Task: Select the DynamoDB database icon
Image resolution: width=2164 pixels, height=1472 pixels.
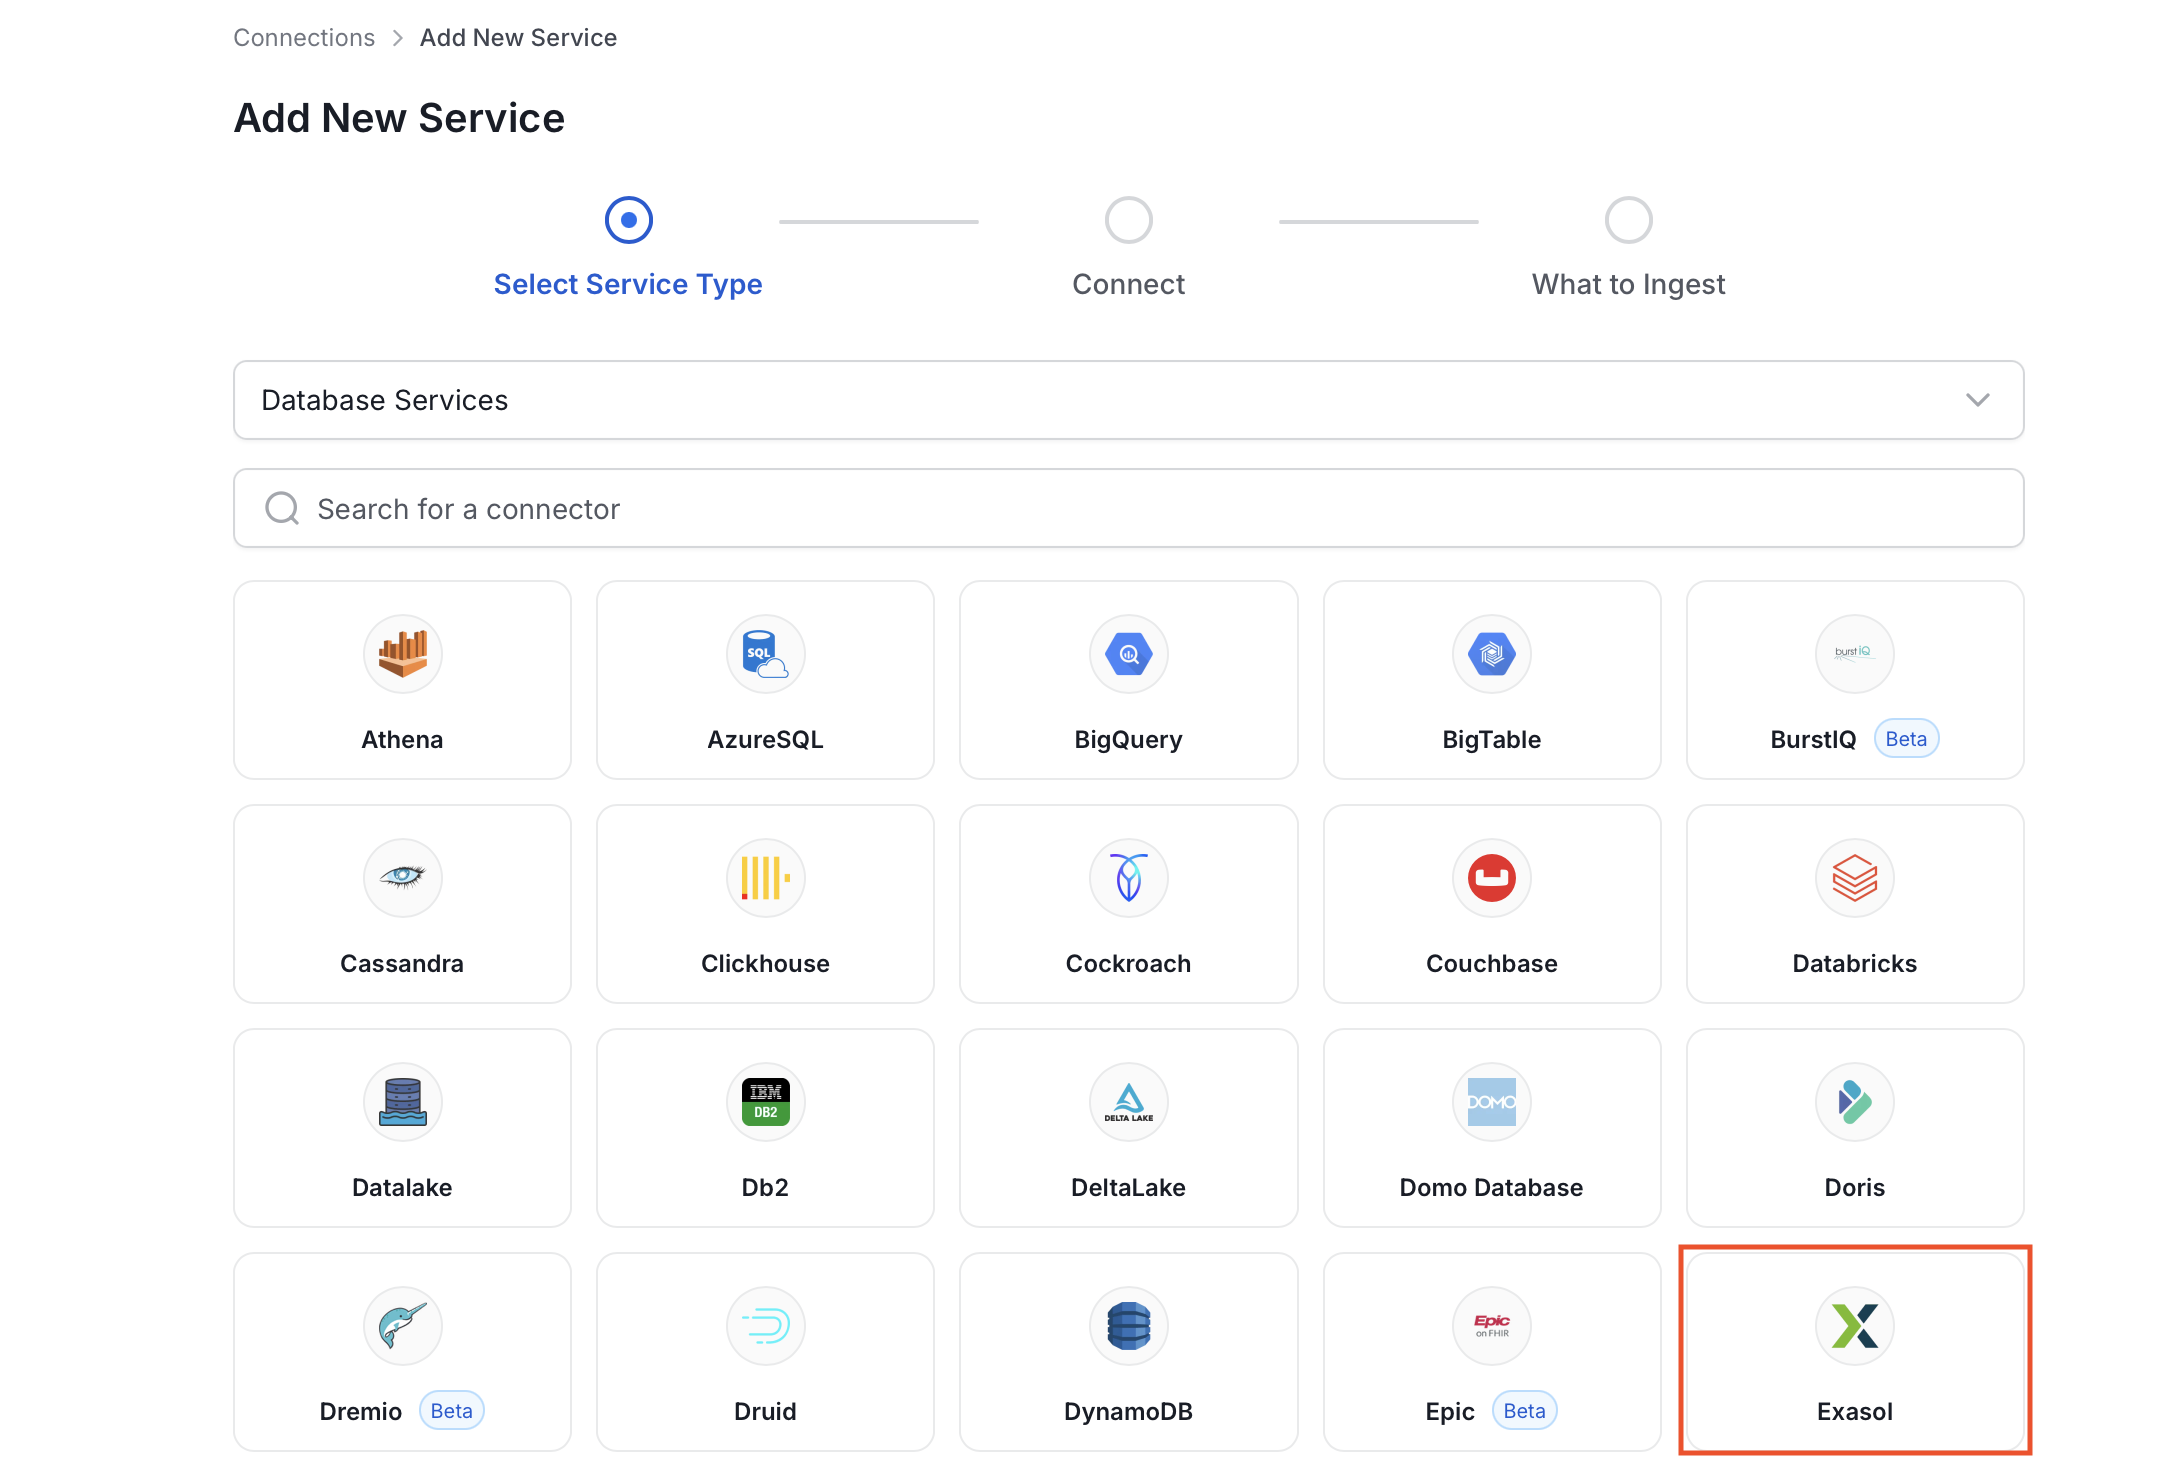Action: [1129, 1325]
